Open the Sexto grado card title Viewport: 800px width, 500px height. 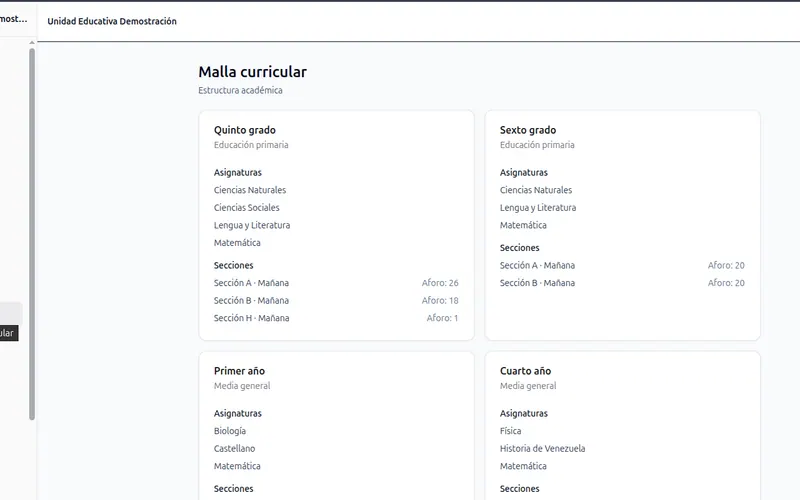(x=528, y=130)
